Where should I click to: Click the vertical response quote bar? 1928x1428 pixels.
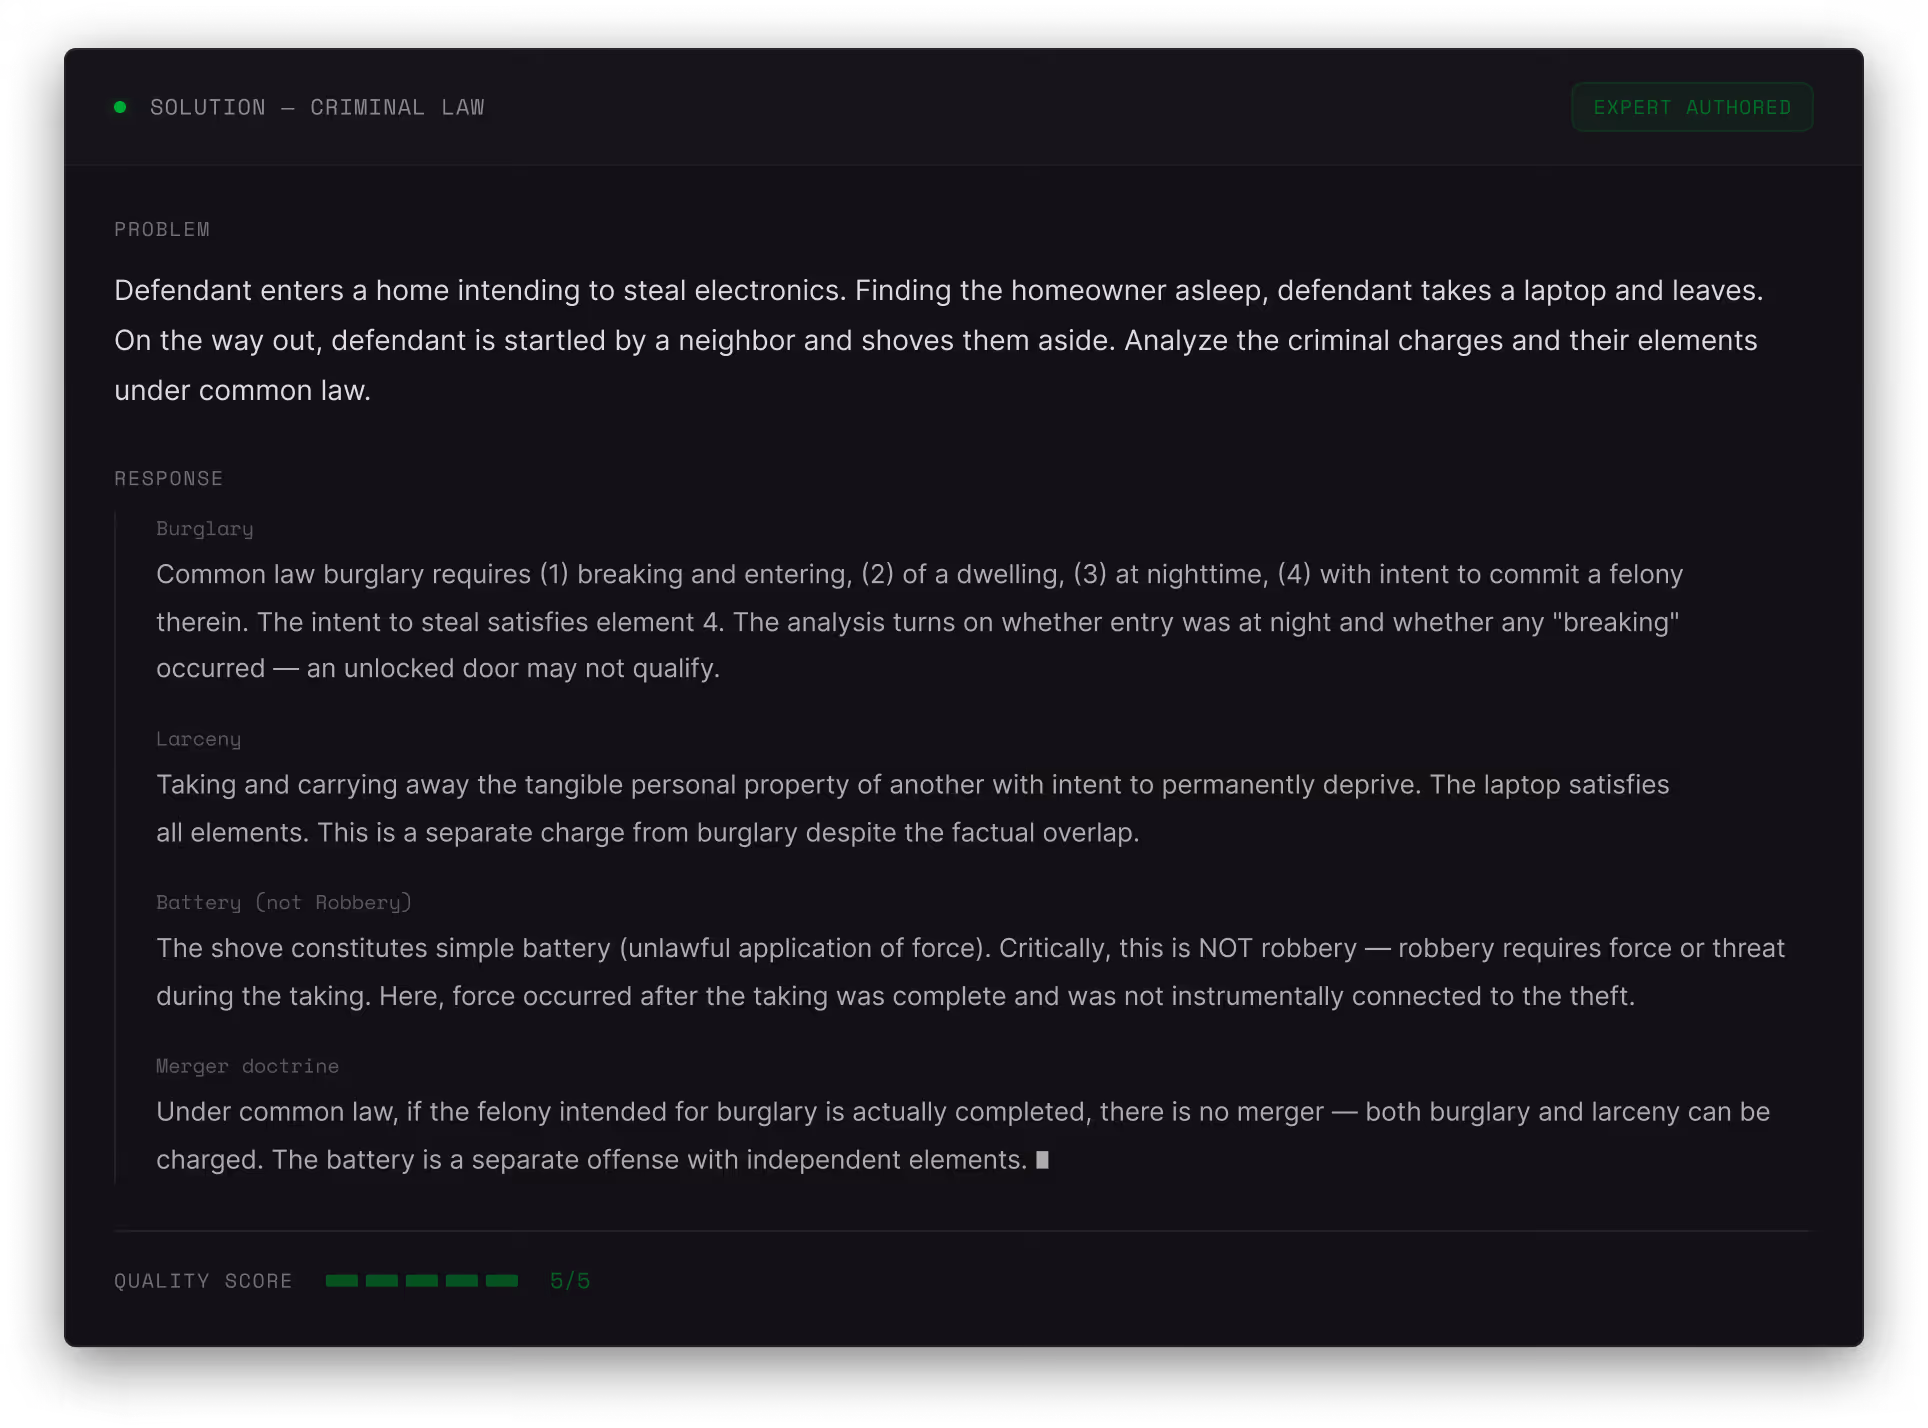click(115, 848)
